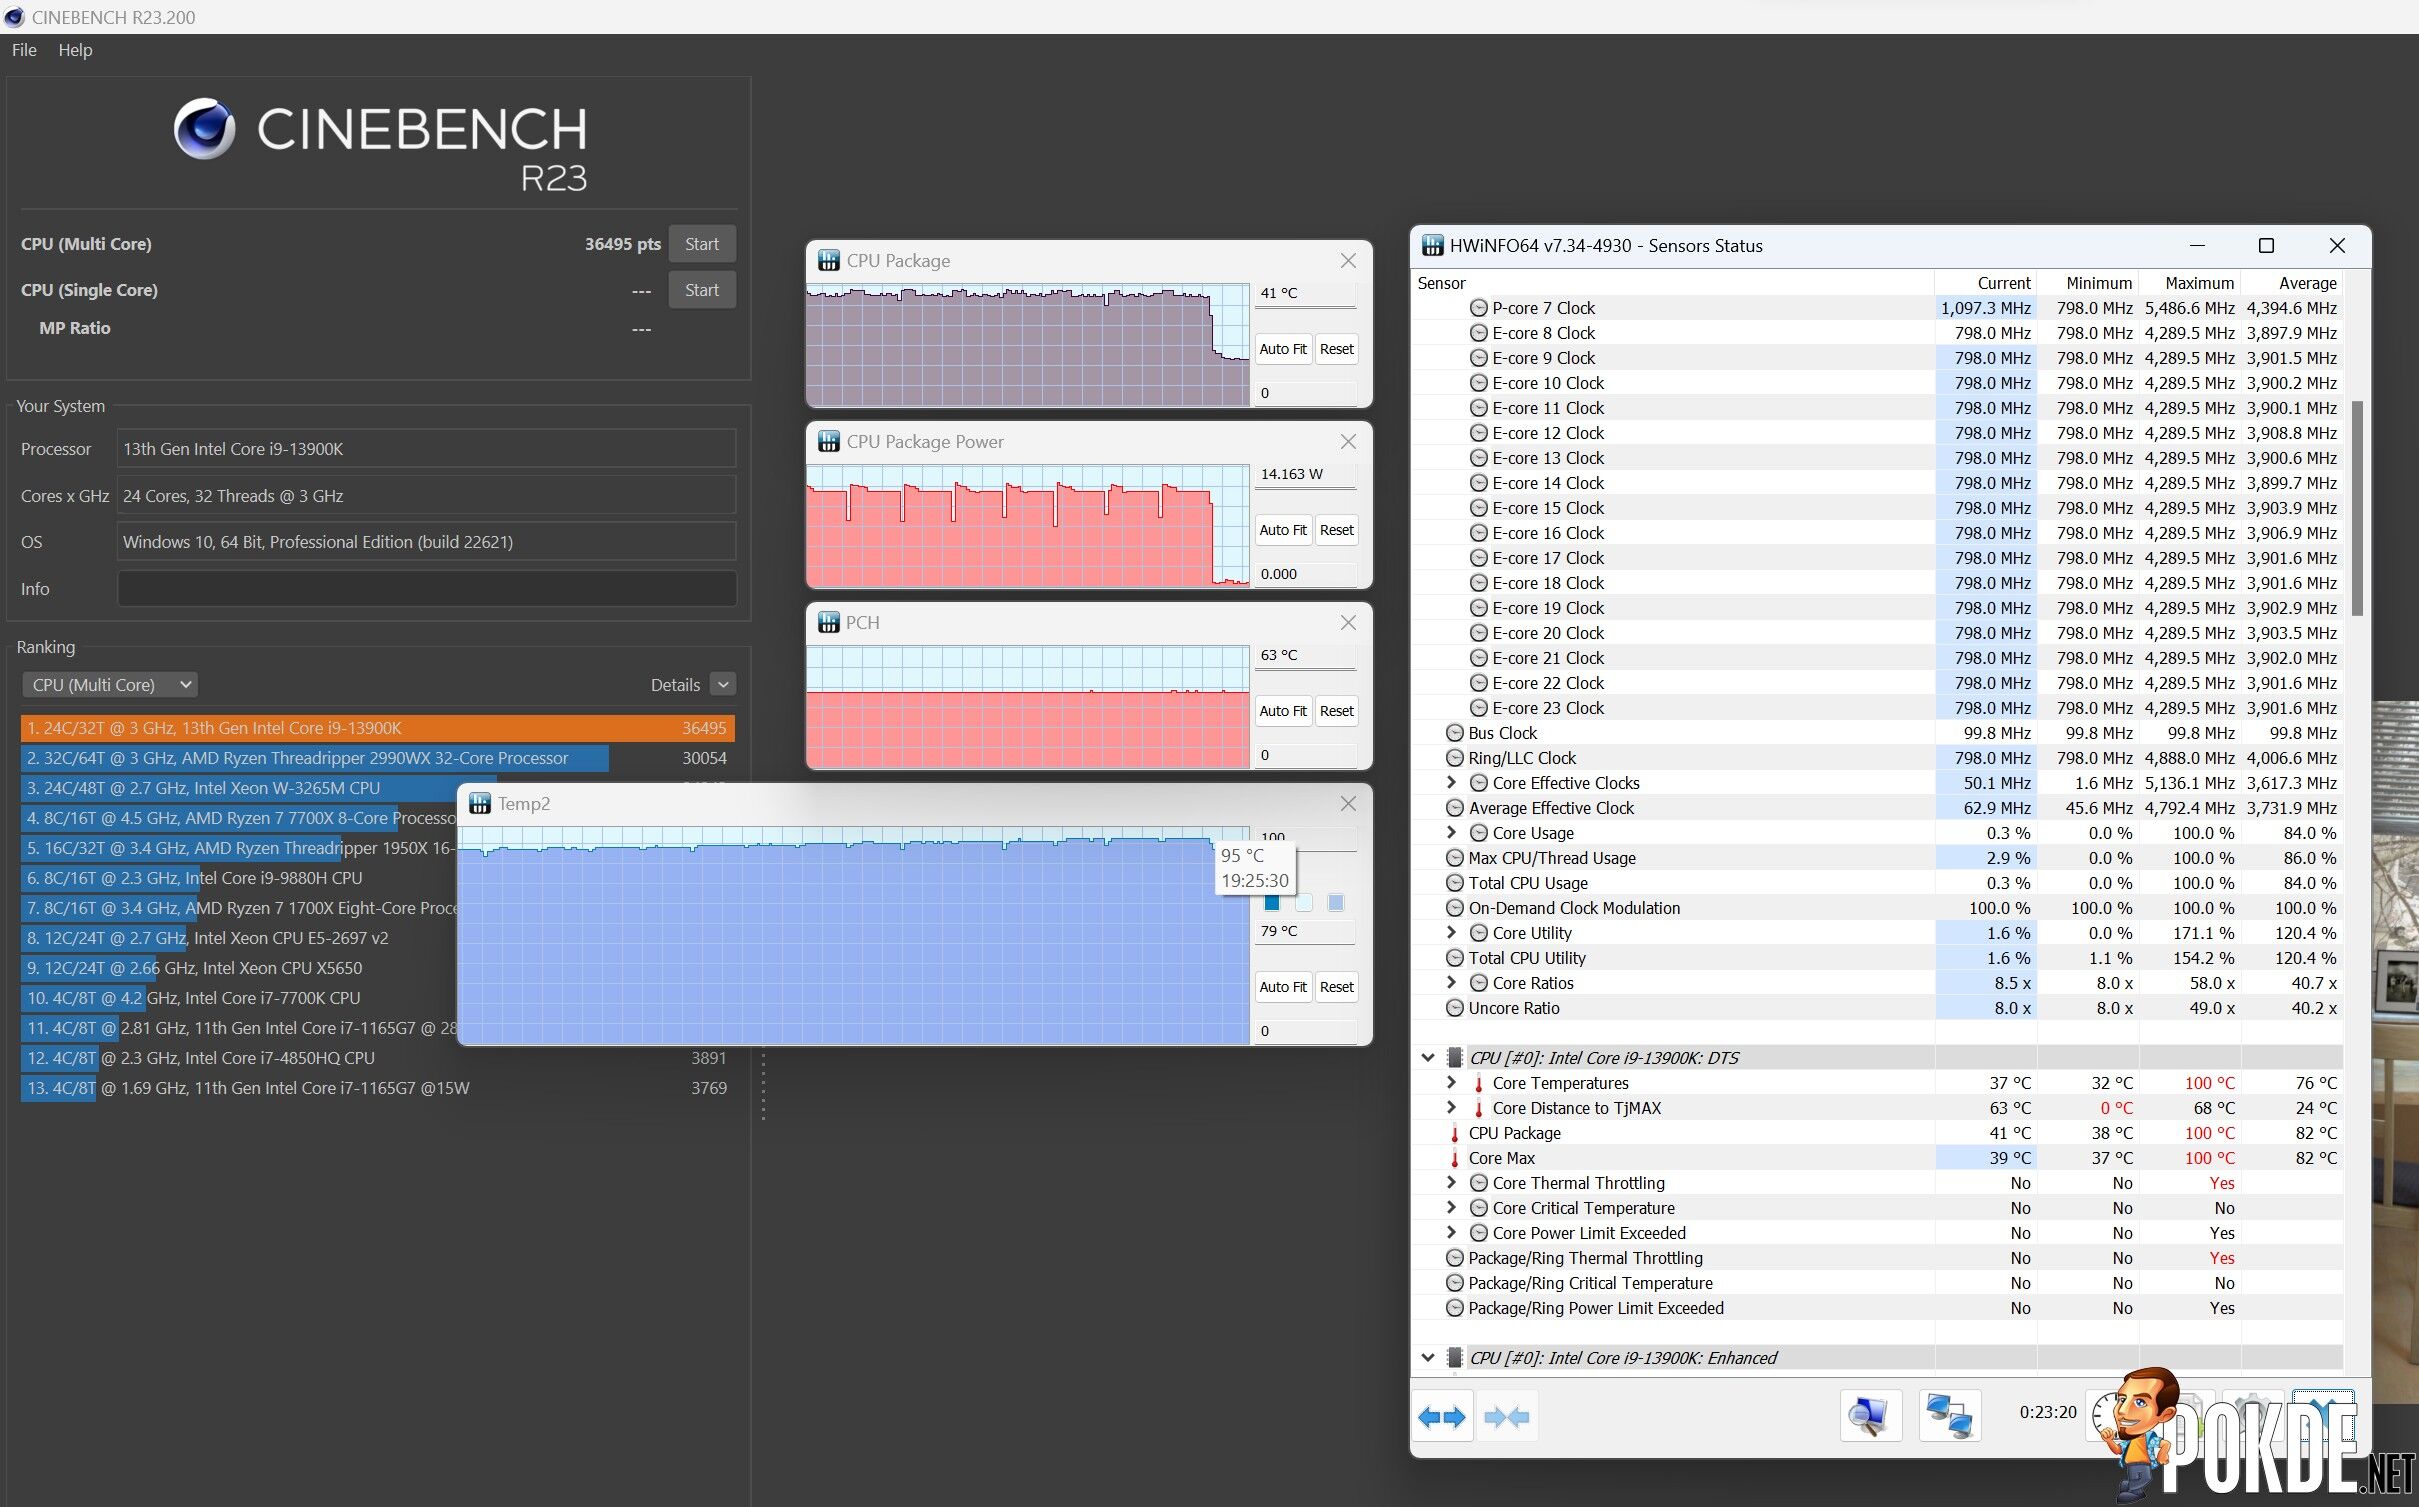The width and height of the screenshot is (2419, 1507).
Task: Open the File menu in Cinebench
Action: click(24, 50)
